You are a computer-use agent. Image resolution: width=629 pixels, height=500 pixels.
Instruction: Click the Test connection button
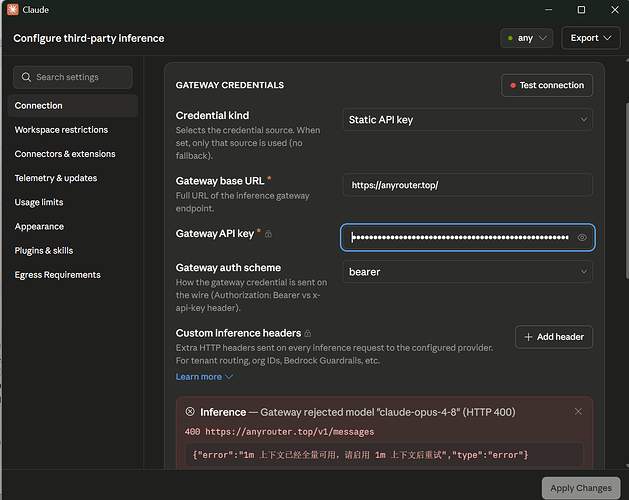(x=547, y=85)
